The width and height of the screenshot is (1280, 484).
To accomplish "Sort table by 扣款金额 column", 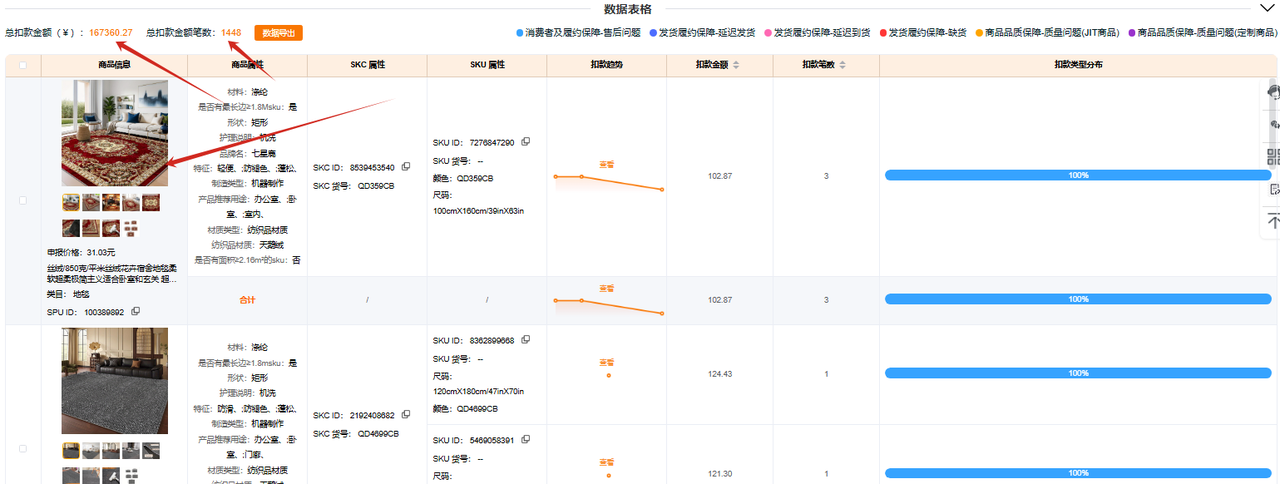I will click(737, 66).
